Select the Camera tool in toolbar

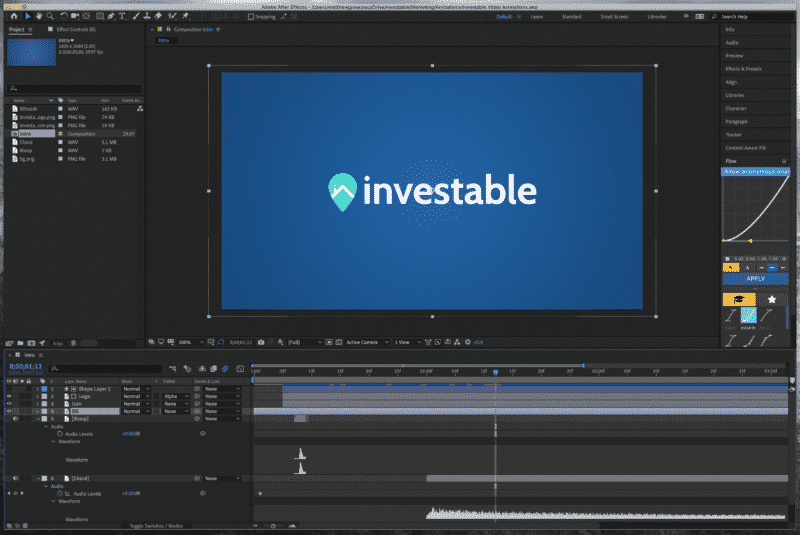point(75,16)
